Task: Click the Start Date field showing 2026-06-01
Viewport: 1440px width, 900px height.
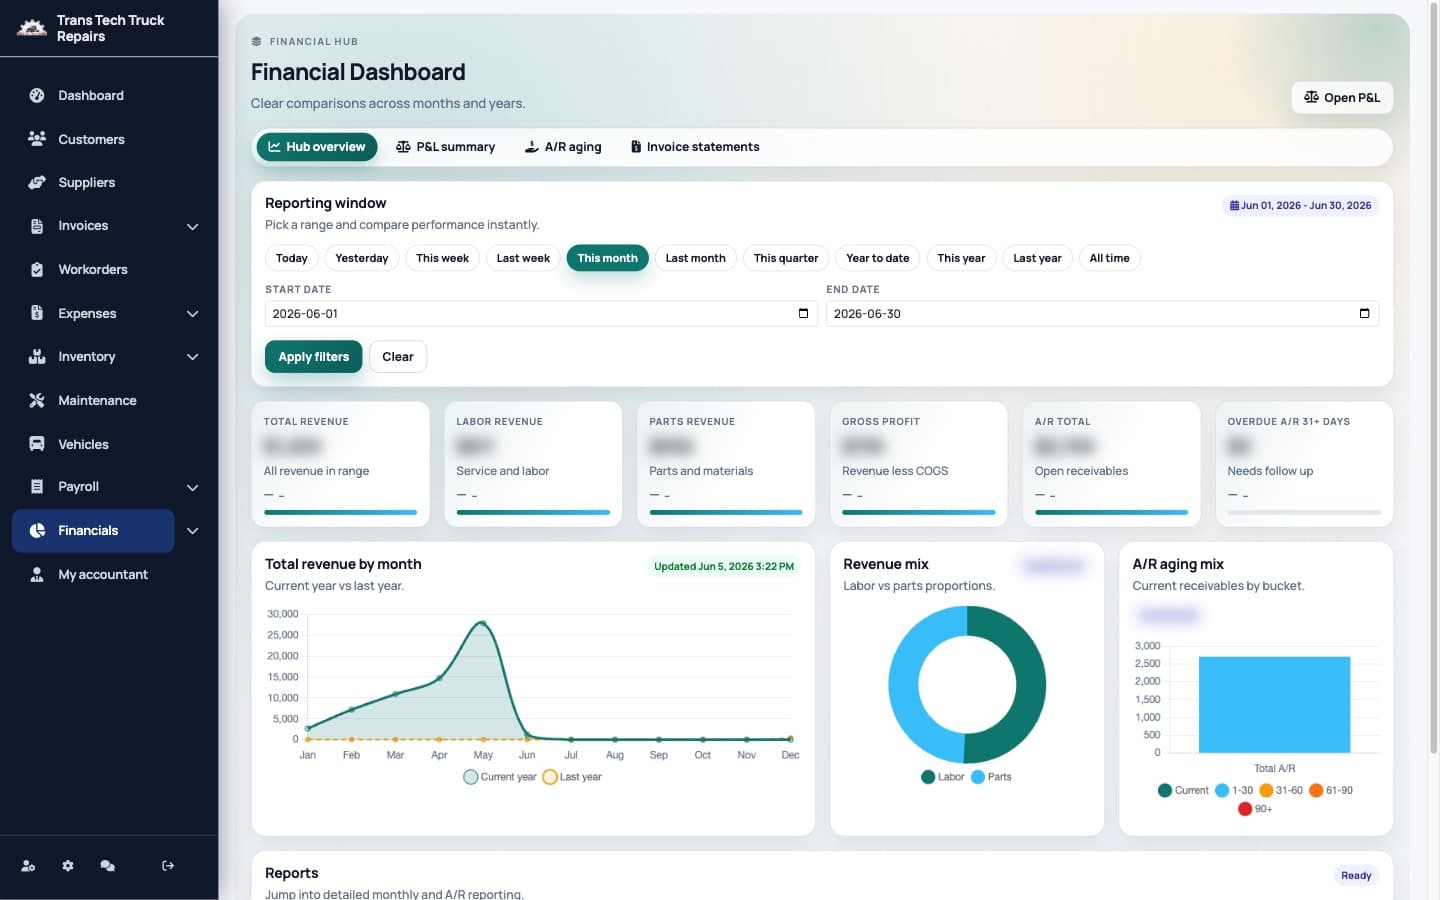Action: (542, 314)
